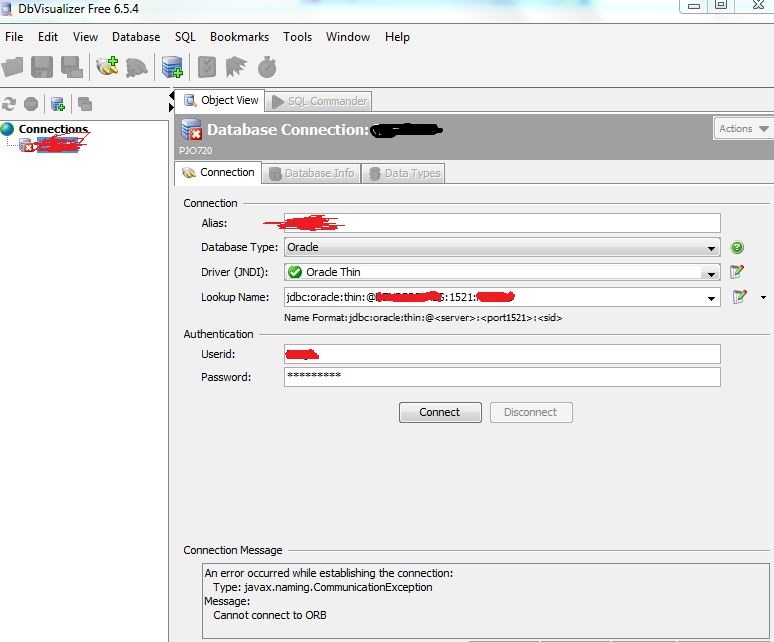774x642 pixels.
Task: Click the Name Format hint text
Action: click(423, 318)
